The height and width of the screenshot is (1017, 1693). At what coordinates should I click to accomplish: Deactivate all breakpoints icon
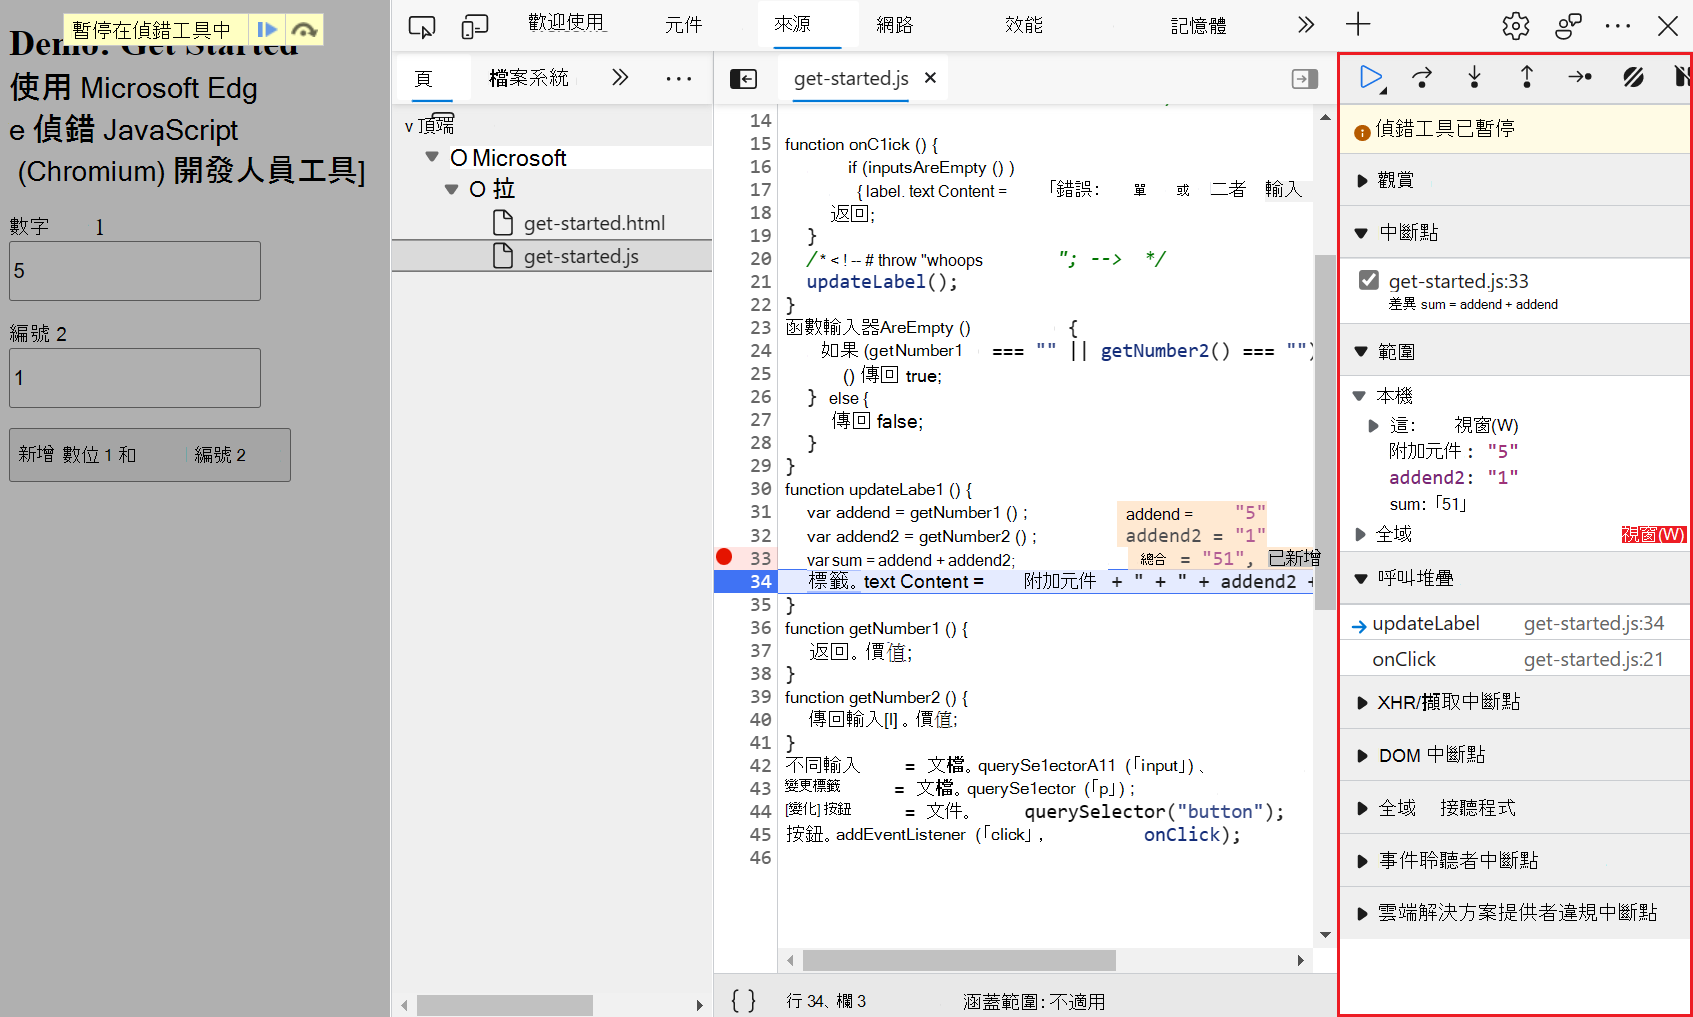[x=1633, y=77]
